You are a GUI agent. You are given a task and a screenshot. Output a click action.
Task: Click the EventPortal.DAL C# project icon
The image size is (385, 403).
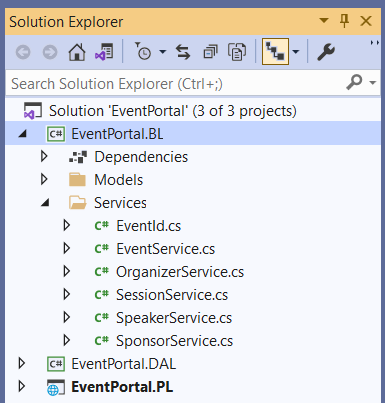pos(56,364)
